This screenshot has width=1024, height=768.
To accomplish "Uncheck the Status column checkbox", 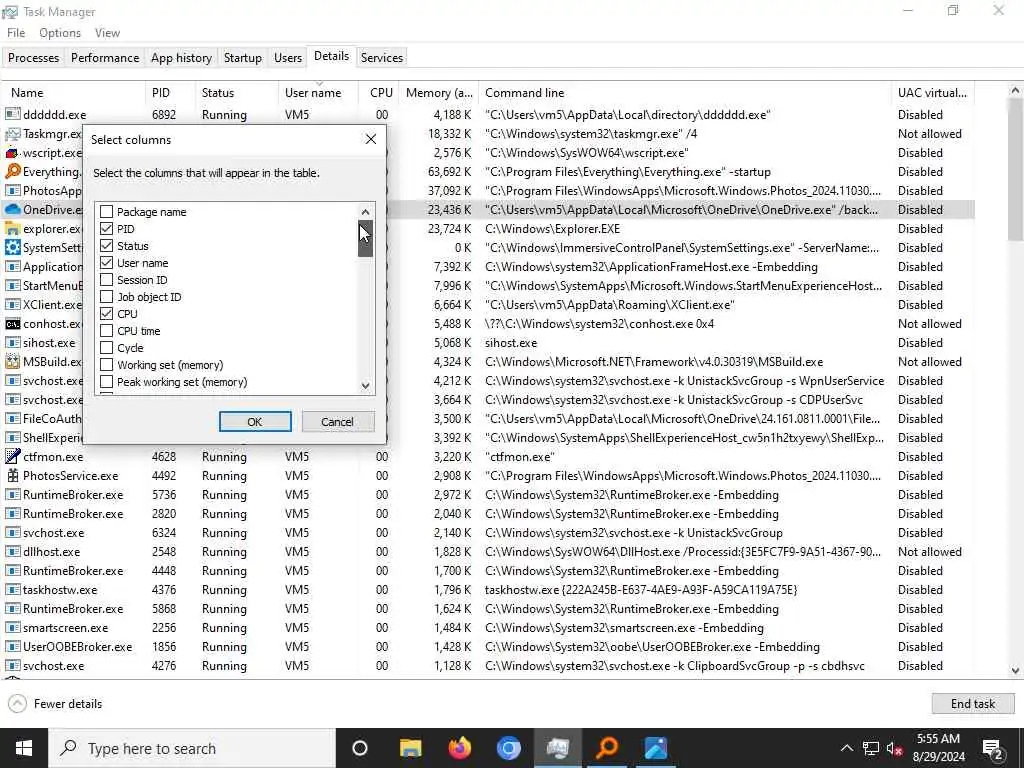I will point(106,246).
